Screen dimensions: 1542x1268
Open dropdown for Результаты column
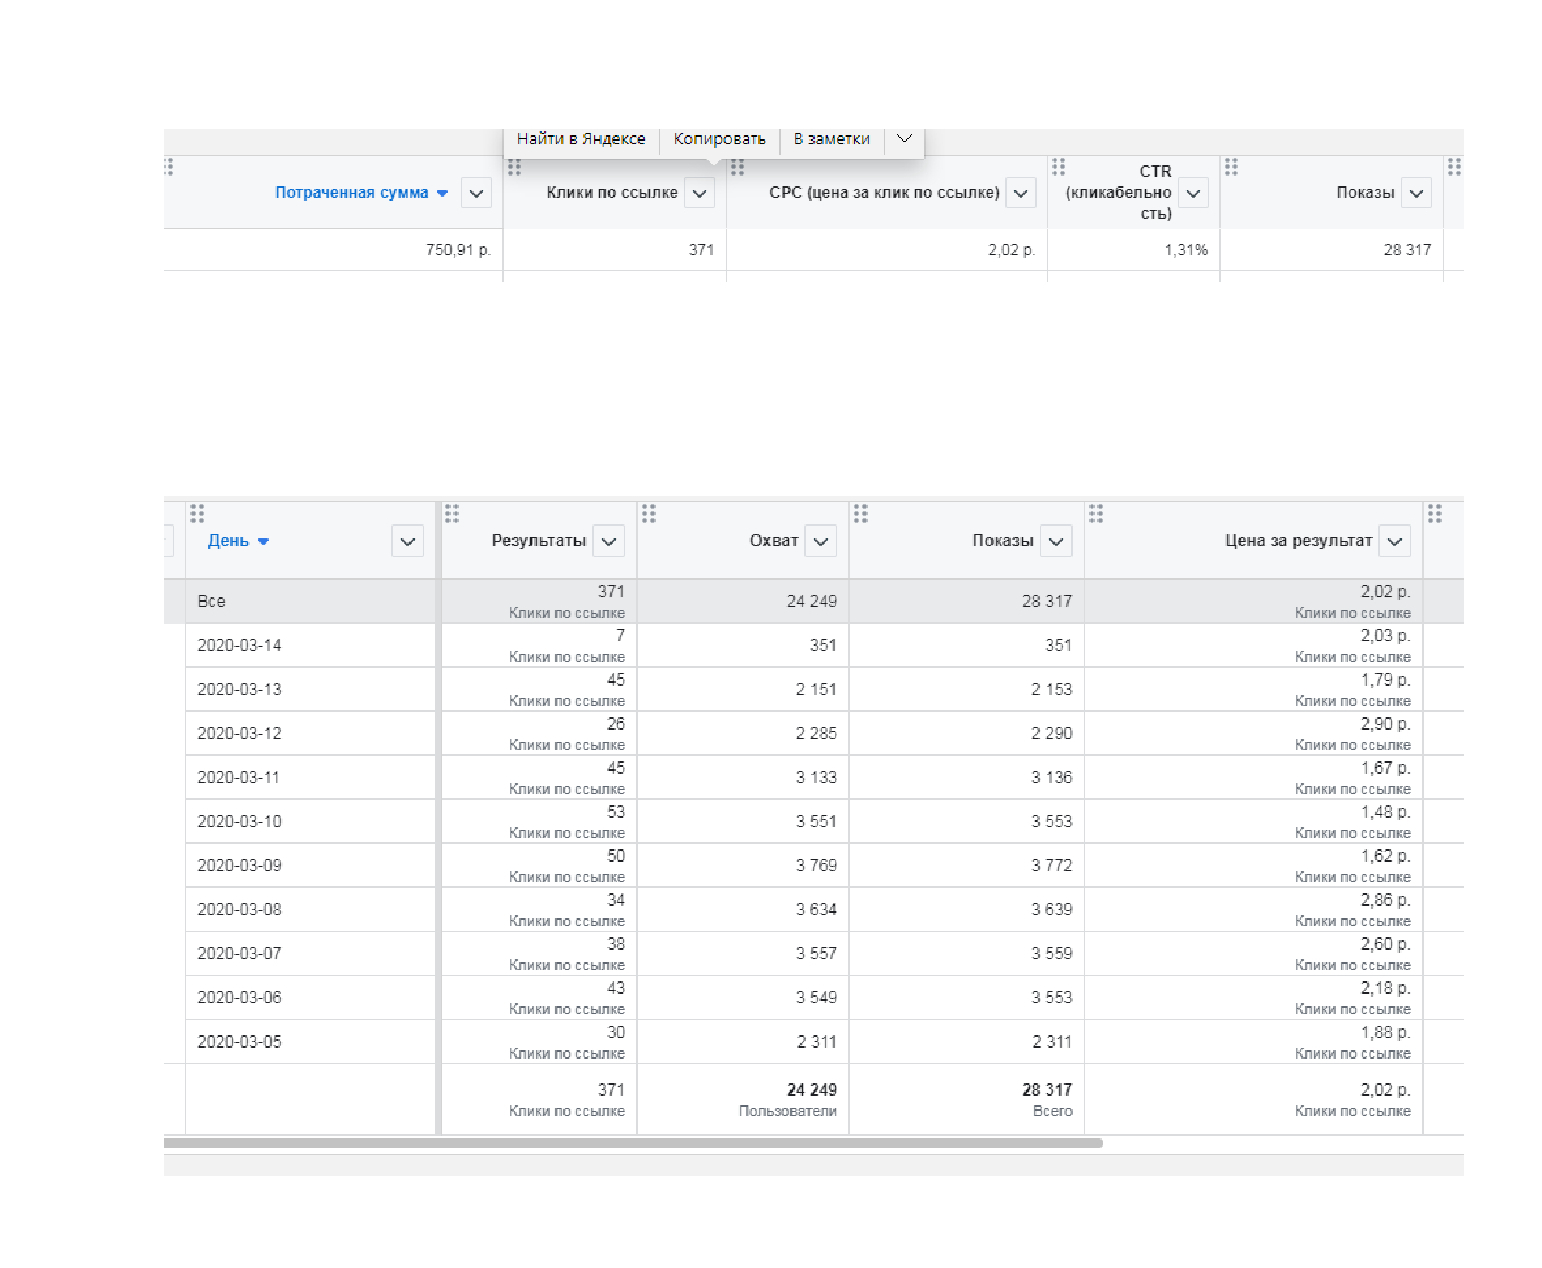tap(608, 541)
